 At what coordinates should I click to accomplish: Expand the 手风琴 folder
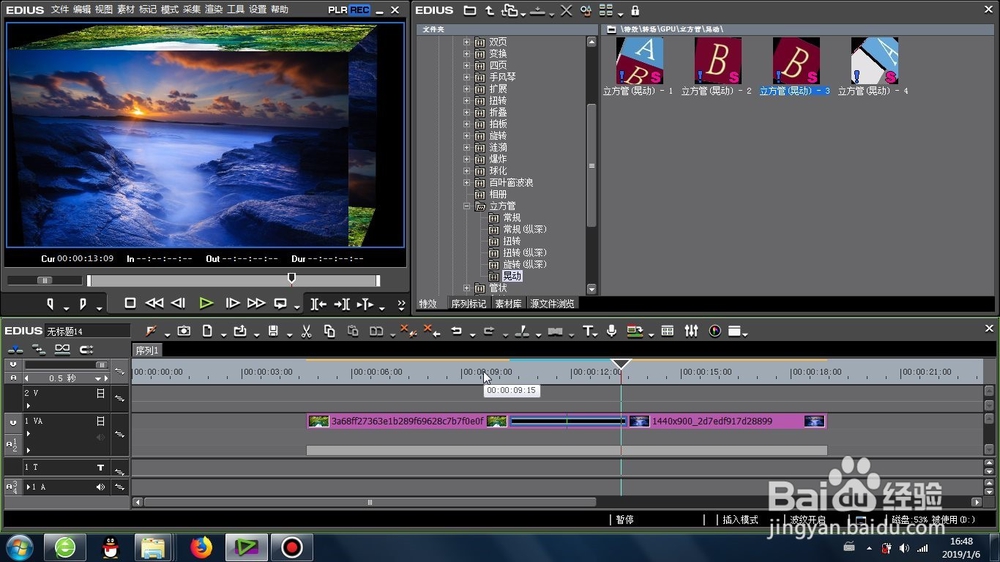click(466, 77)
